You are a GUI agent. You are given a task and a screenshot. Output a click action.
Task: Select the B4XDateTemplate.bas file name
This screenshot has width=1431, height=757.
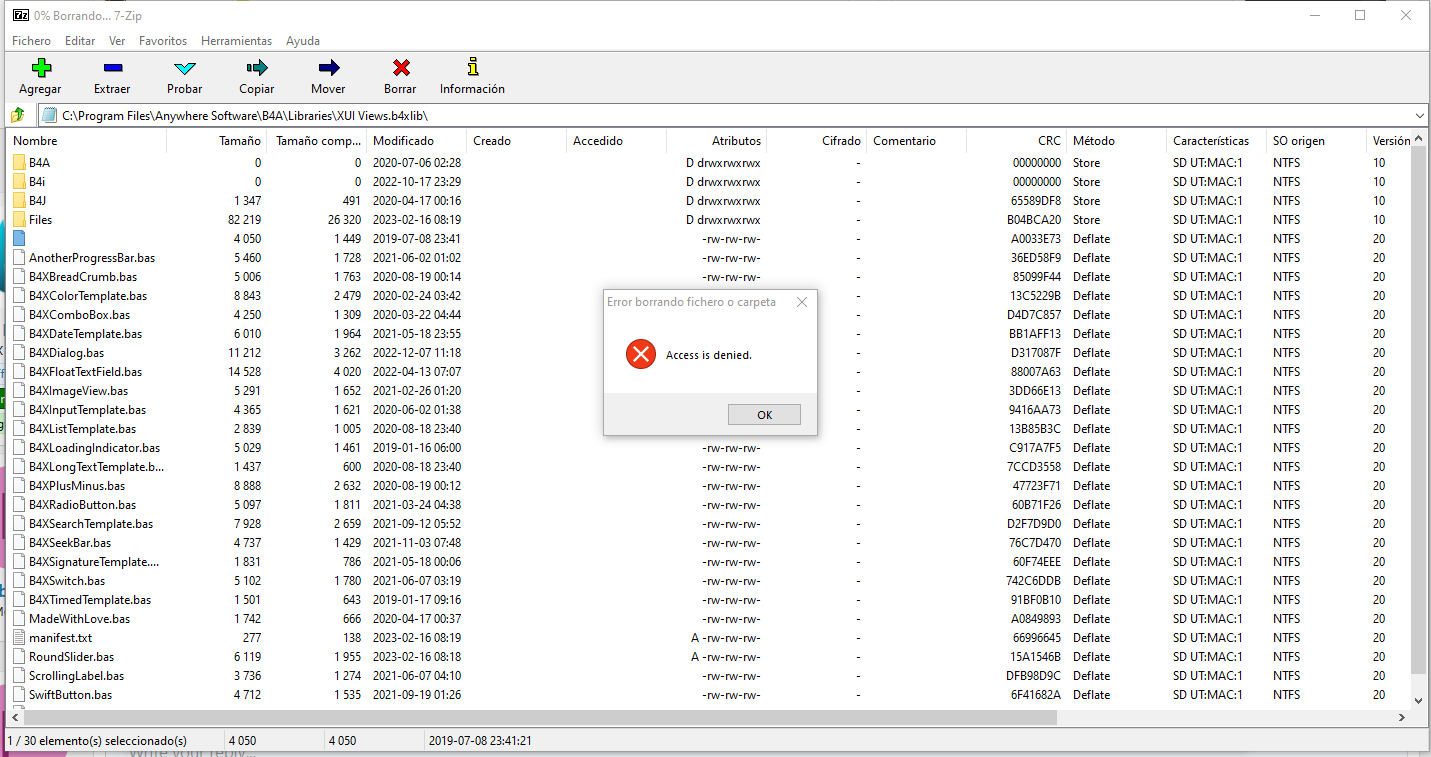85,333
